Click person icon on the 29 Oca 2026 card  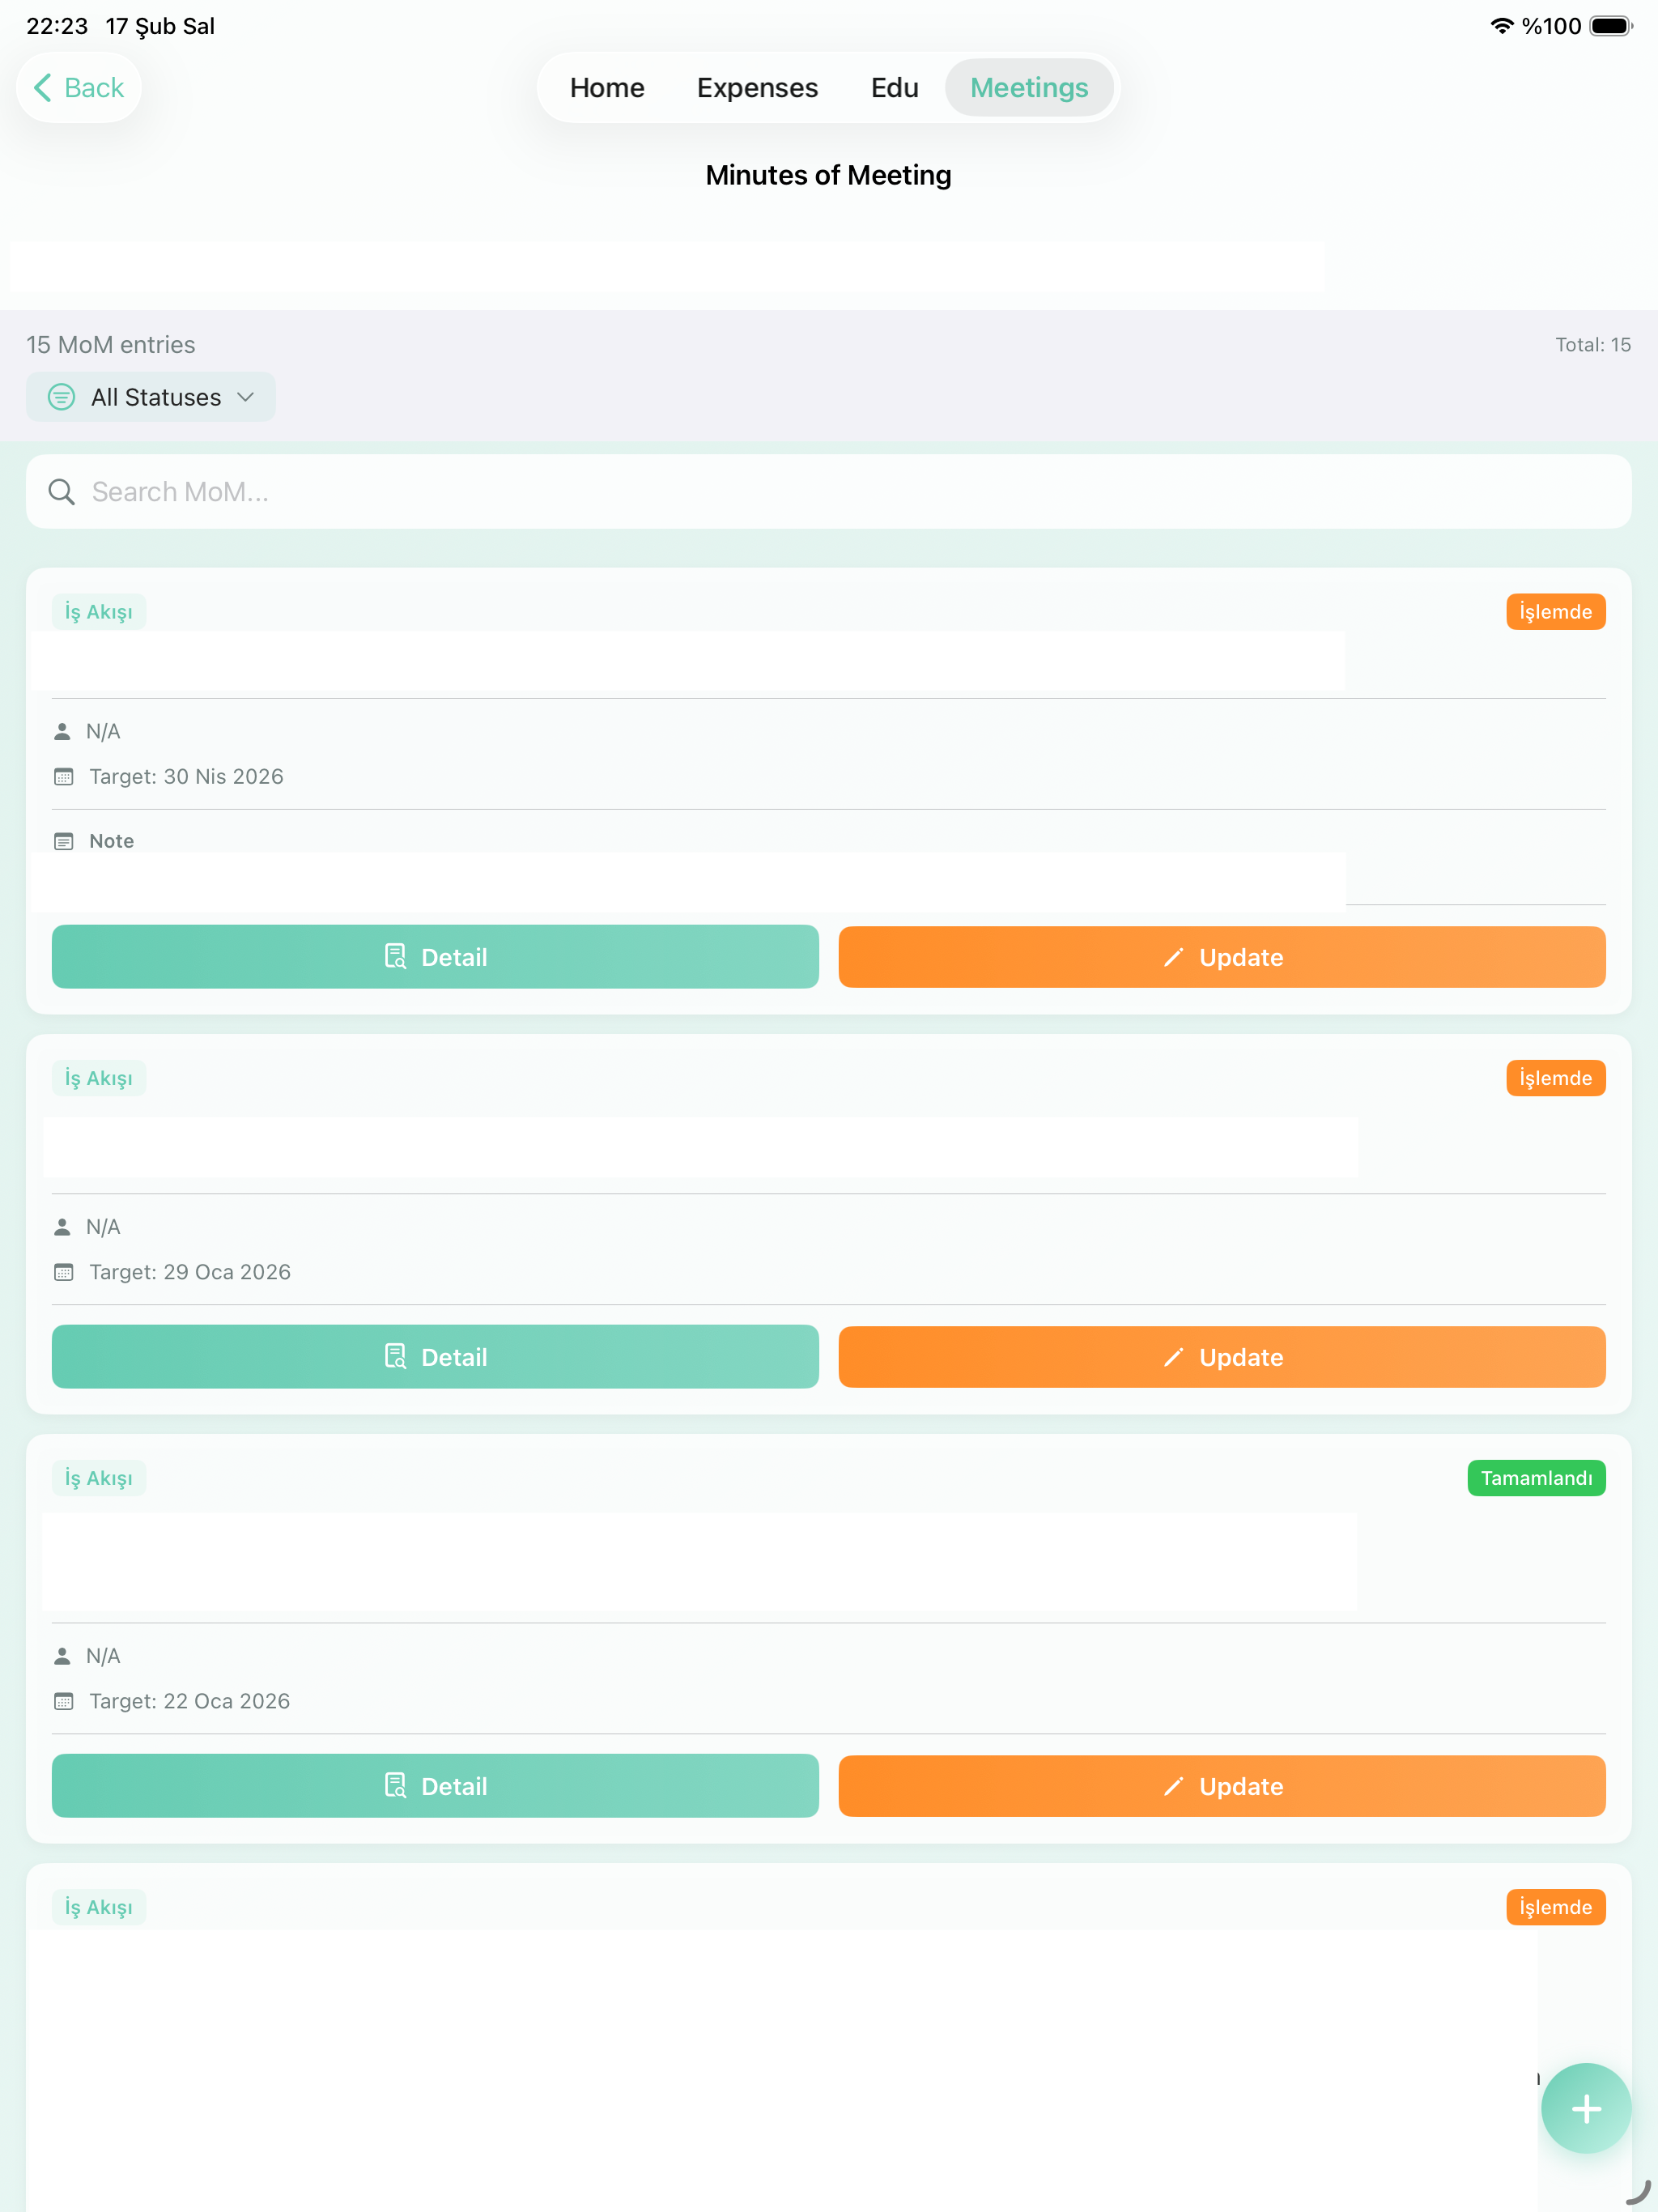pyautogui.click(x=62, y=1226)
